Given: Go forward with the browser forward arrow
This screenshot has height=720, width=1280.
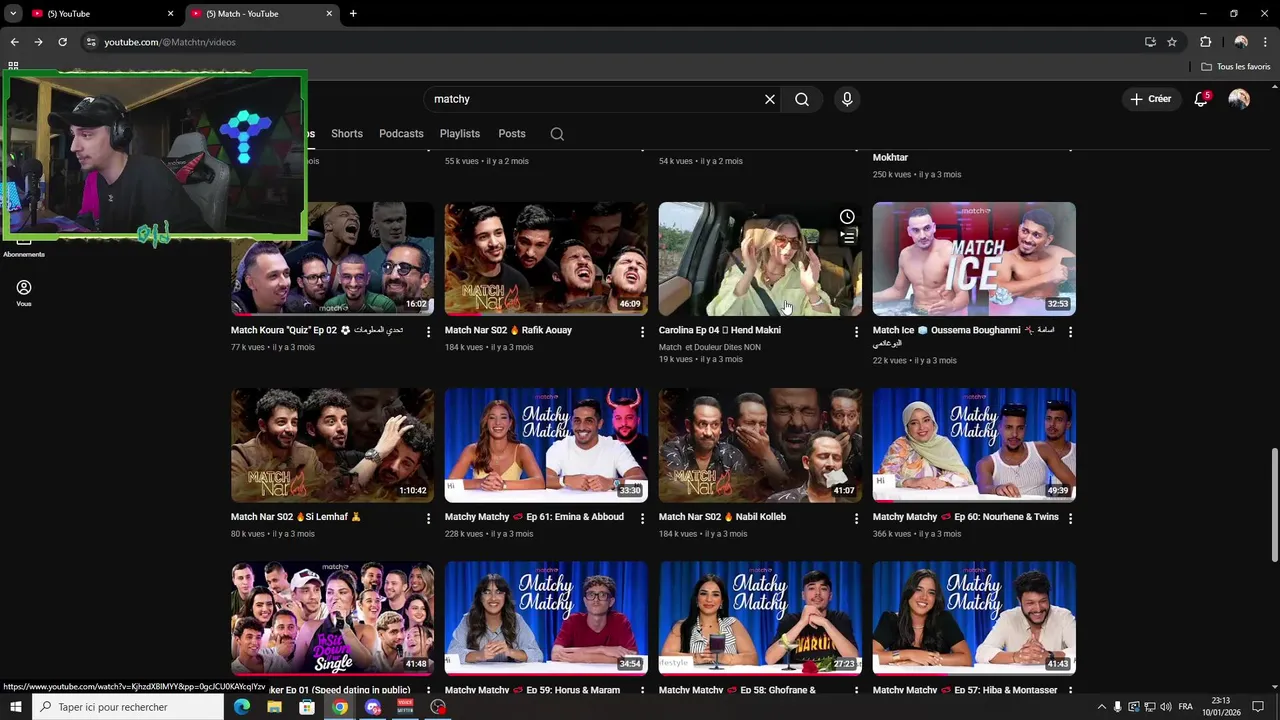Looking at the screenshot, I should click(38, 42).
